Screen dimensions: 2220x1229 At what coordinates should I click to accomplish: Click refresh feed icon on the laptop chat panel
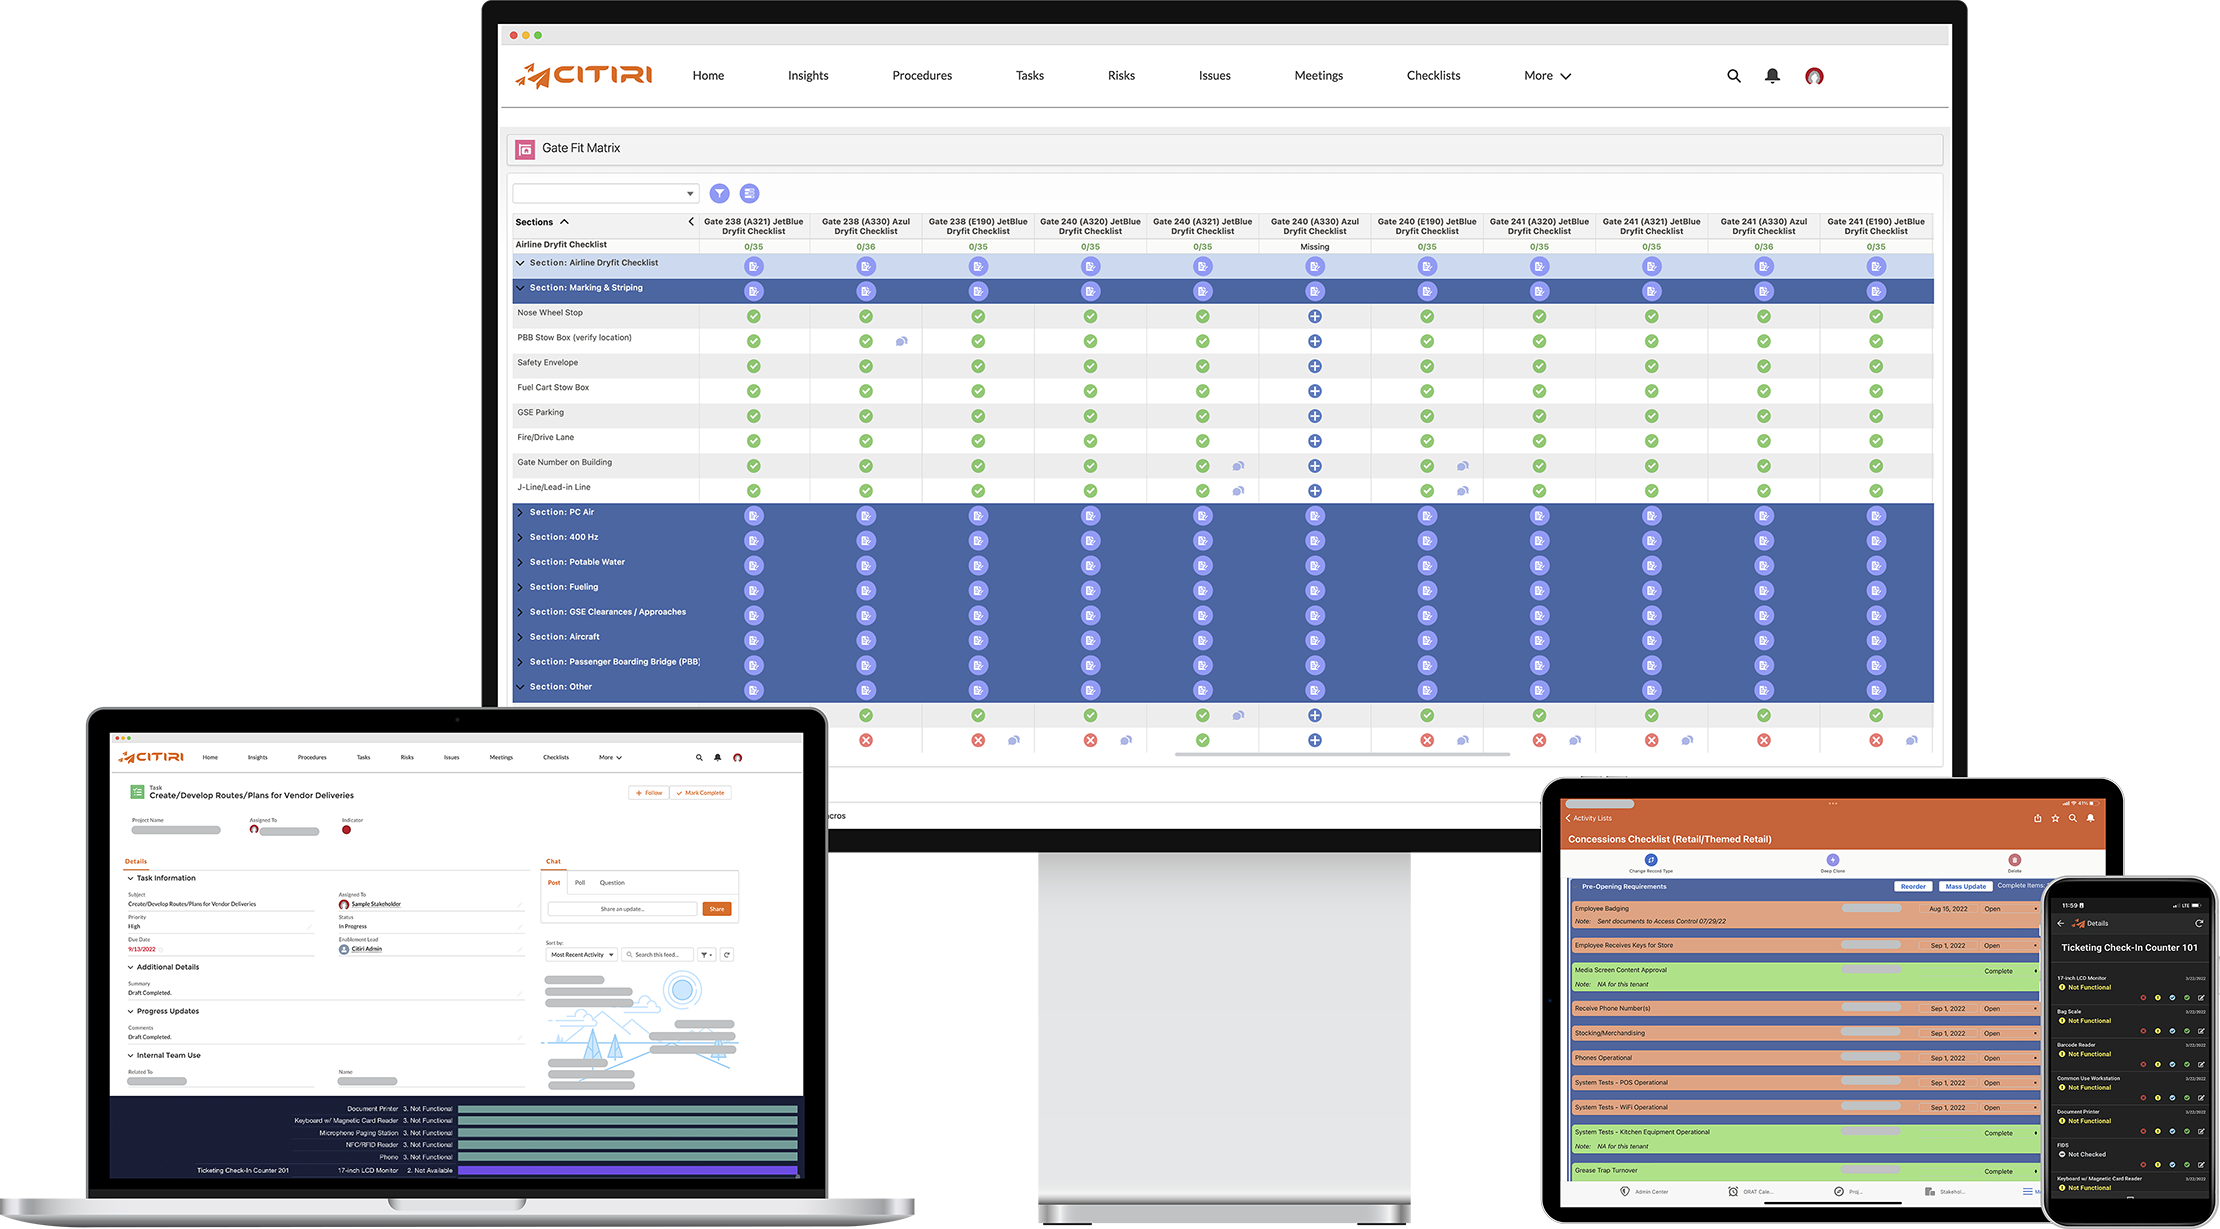(x=727, y=955)
